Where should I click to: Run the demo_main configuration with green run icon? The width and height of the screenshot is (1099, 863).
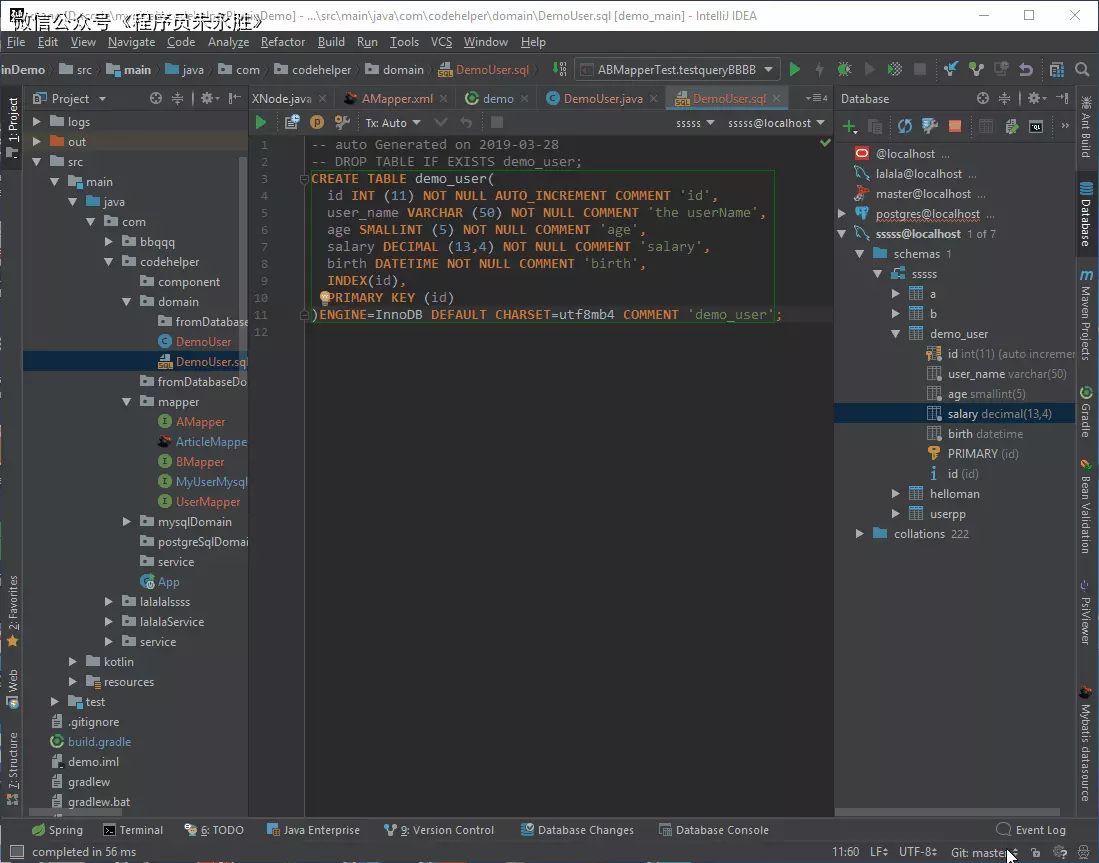tap(796, 71)
